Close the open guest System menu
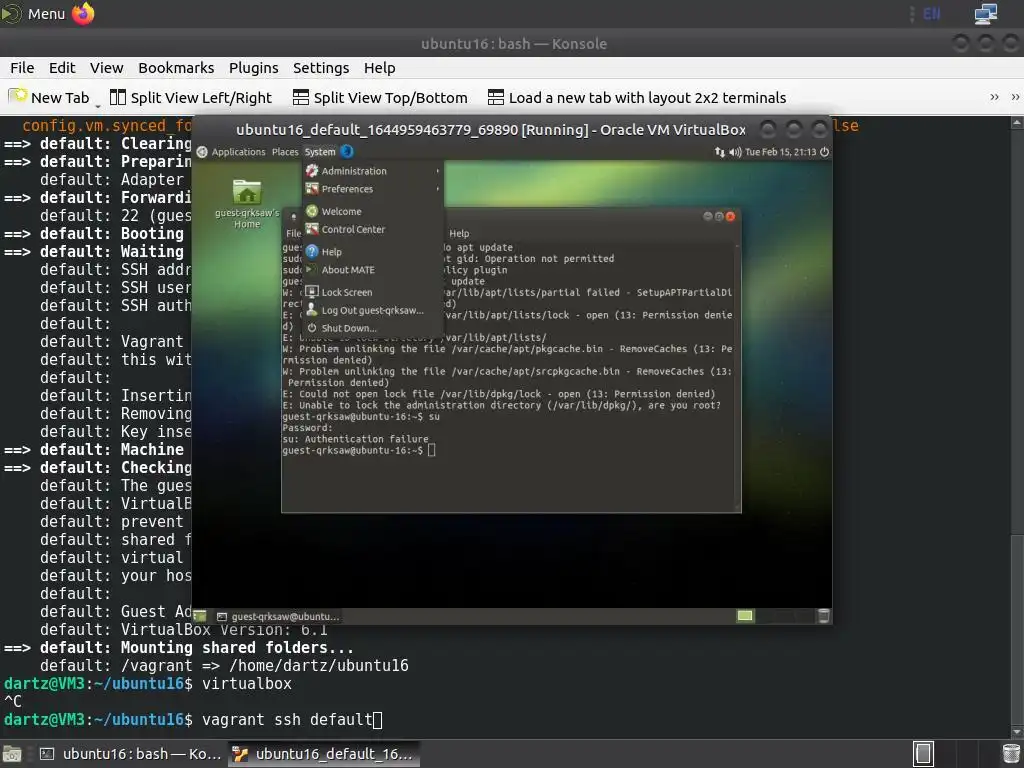Image resolution: width=1024 pixels, height=768 pixels. [x=319, y=152]
